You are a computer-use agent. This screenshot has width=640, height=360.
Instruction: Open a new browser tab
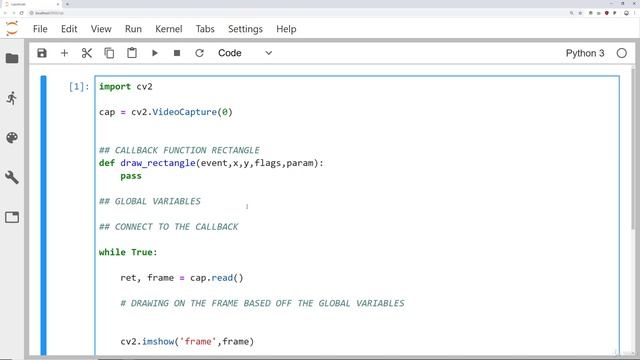point(67,4)
